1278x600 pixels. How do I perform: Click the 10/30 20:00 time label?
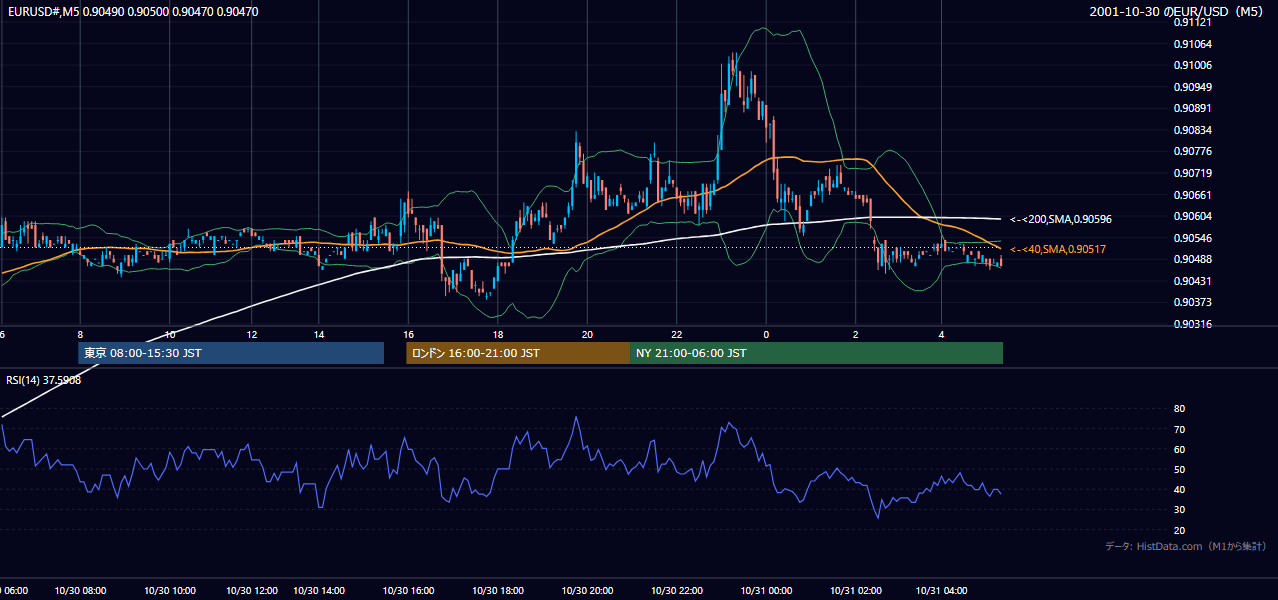tap(587, 591)
